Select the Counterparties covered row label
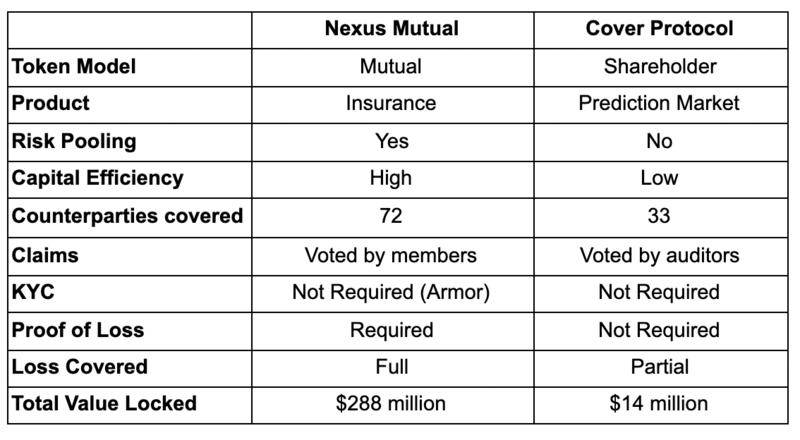This screenshot has width=800, height=440. tap(127, 216)
